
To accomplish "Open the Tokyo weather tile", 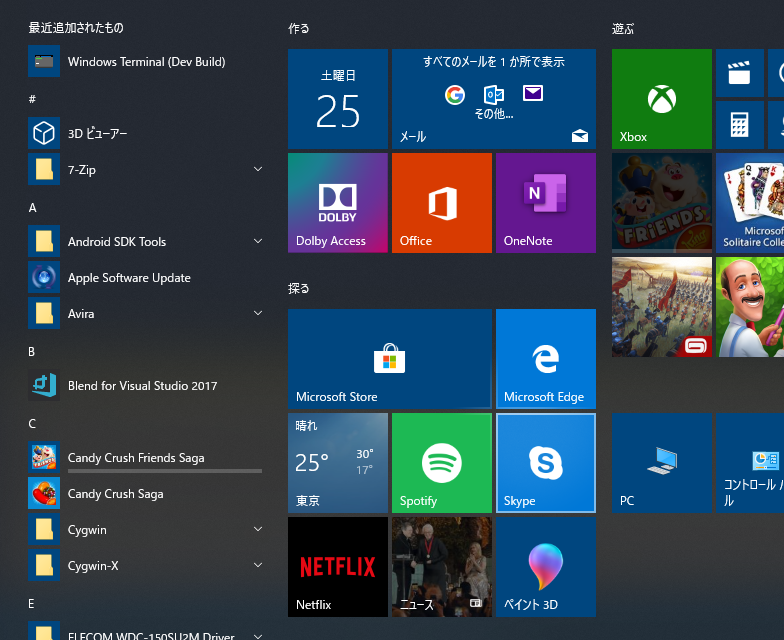I will tap(338, 463).
